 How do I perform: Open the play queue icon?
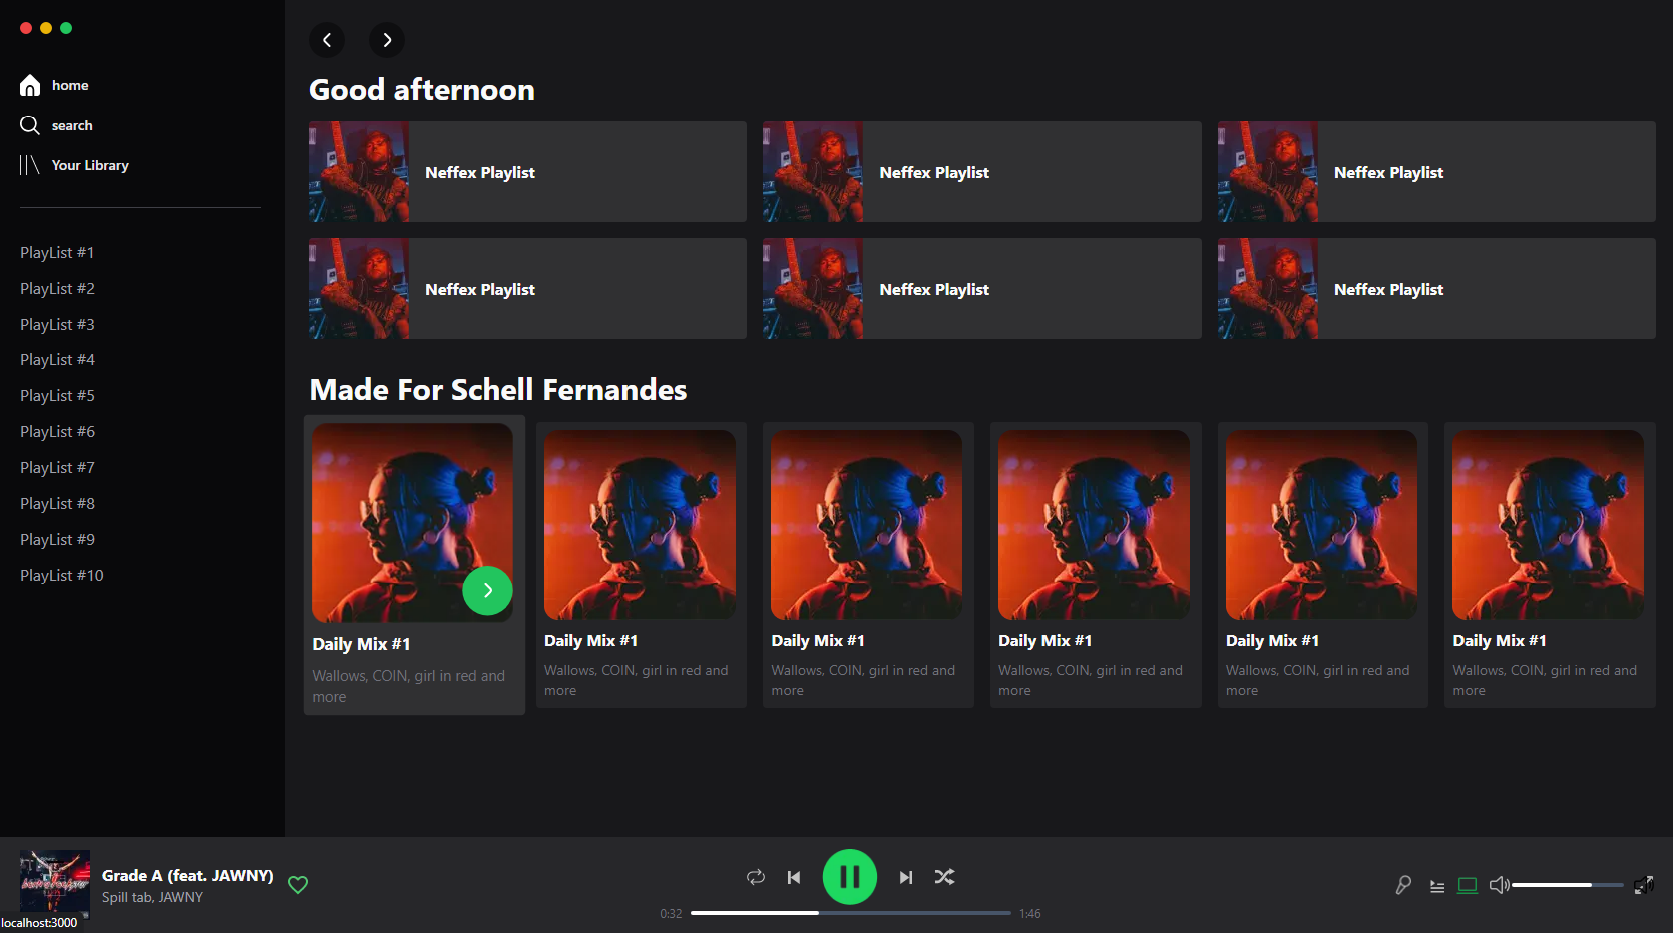pyautogui.click(x=1437, y=885)
